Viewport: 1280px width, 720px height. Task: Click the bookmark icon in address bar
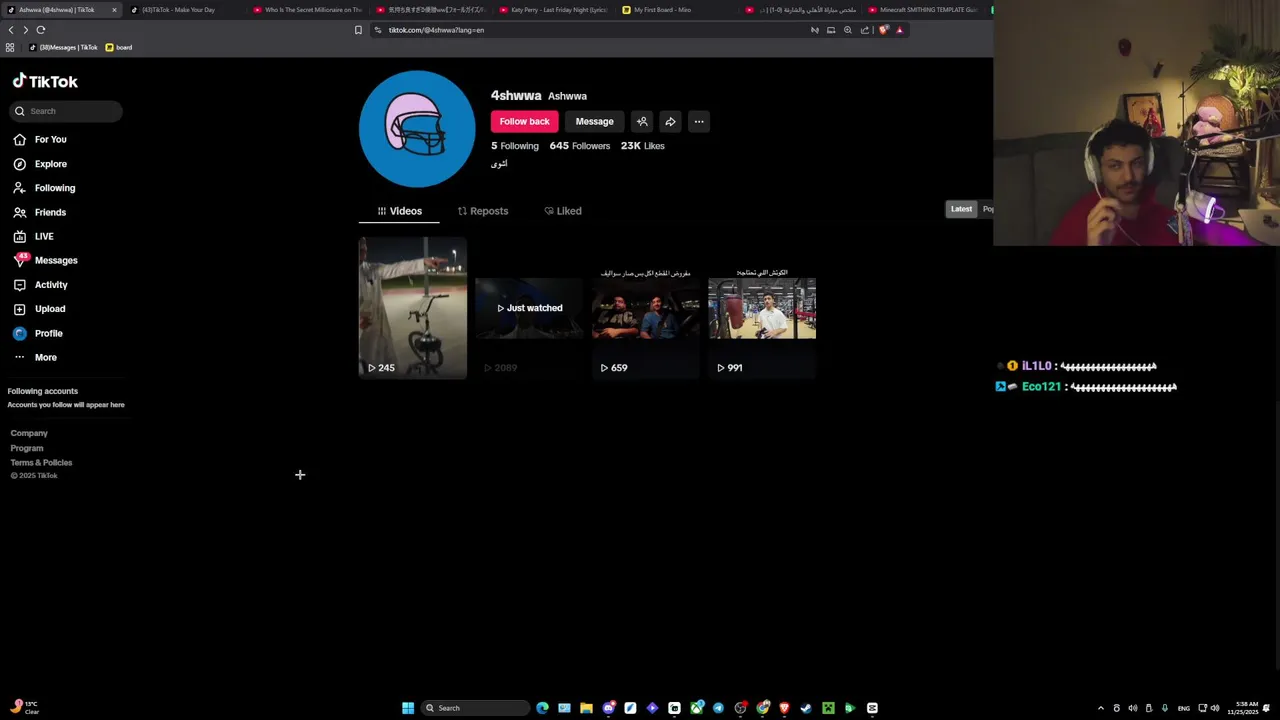point(358,30)
